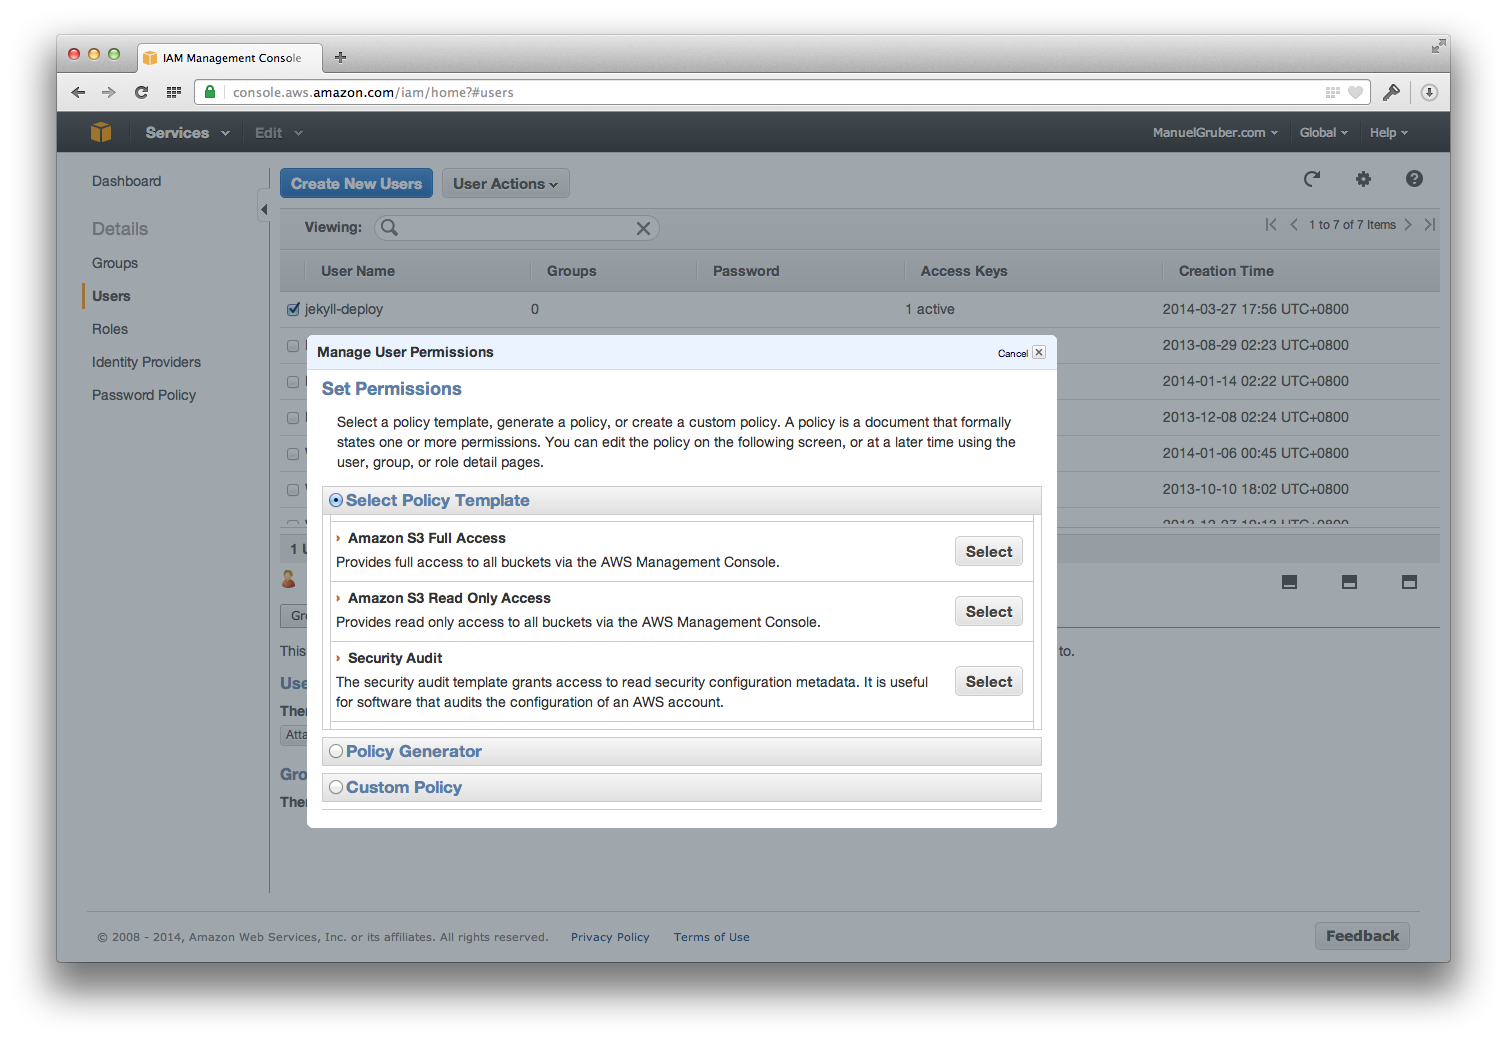Screen dimensions: 1507x1041
Task: Open Users in the sidebar
Action: (x=111, y=296)
